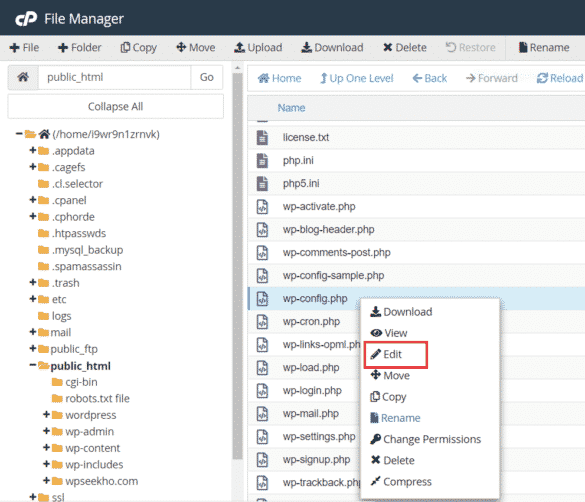585x502 pixels.
Task: Create a new file with +File
Action: coord(24,48)
